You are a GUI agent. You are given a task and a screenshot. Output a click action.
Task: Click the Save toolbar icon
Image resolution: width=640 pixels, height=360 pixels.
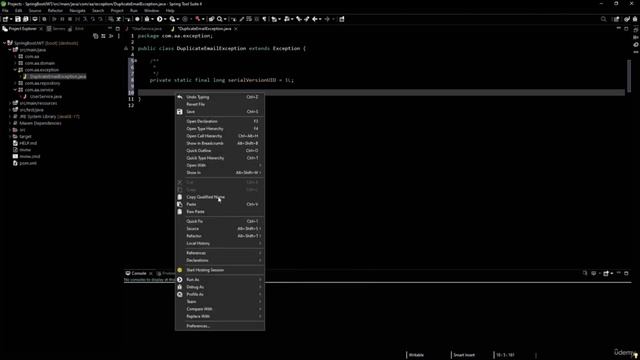coord(18,19)
